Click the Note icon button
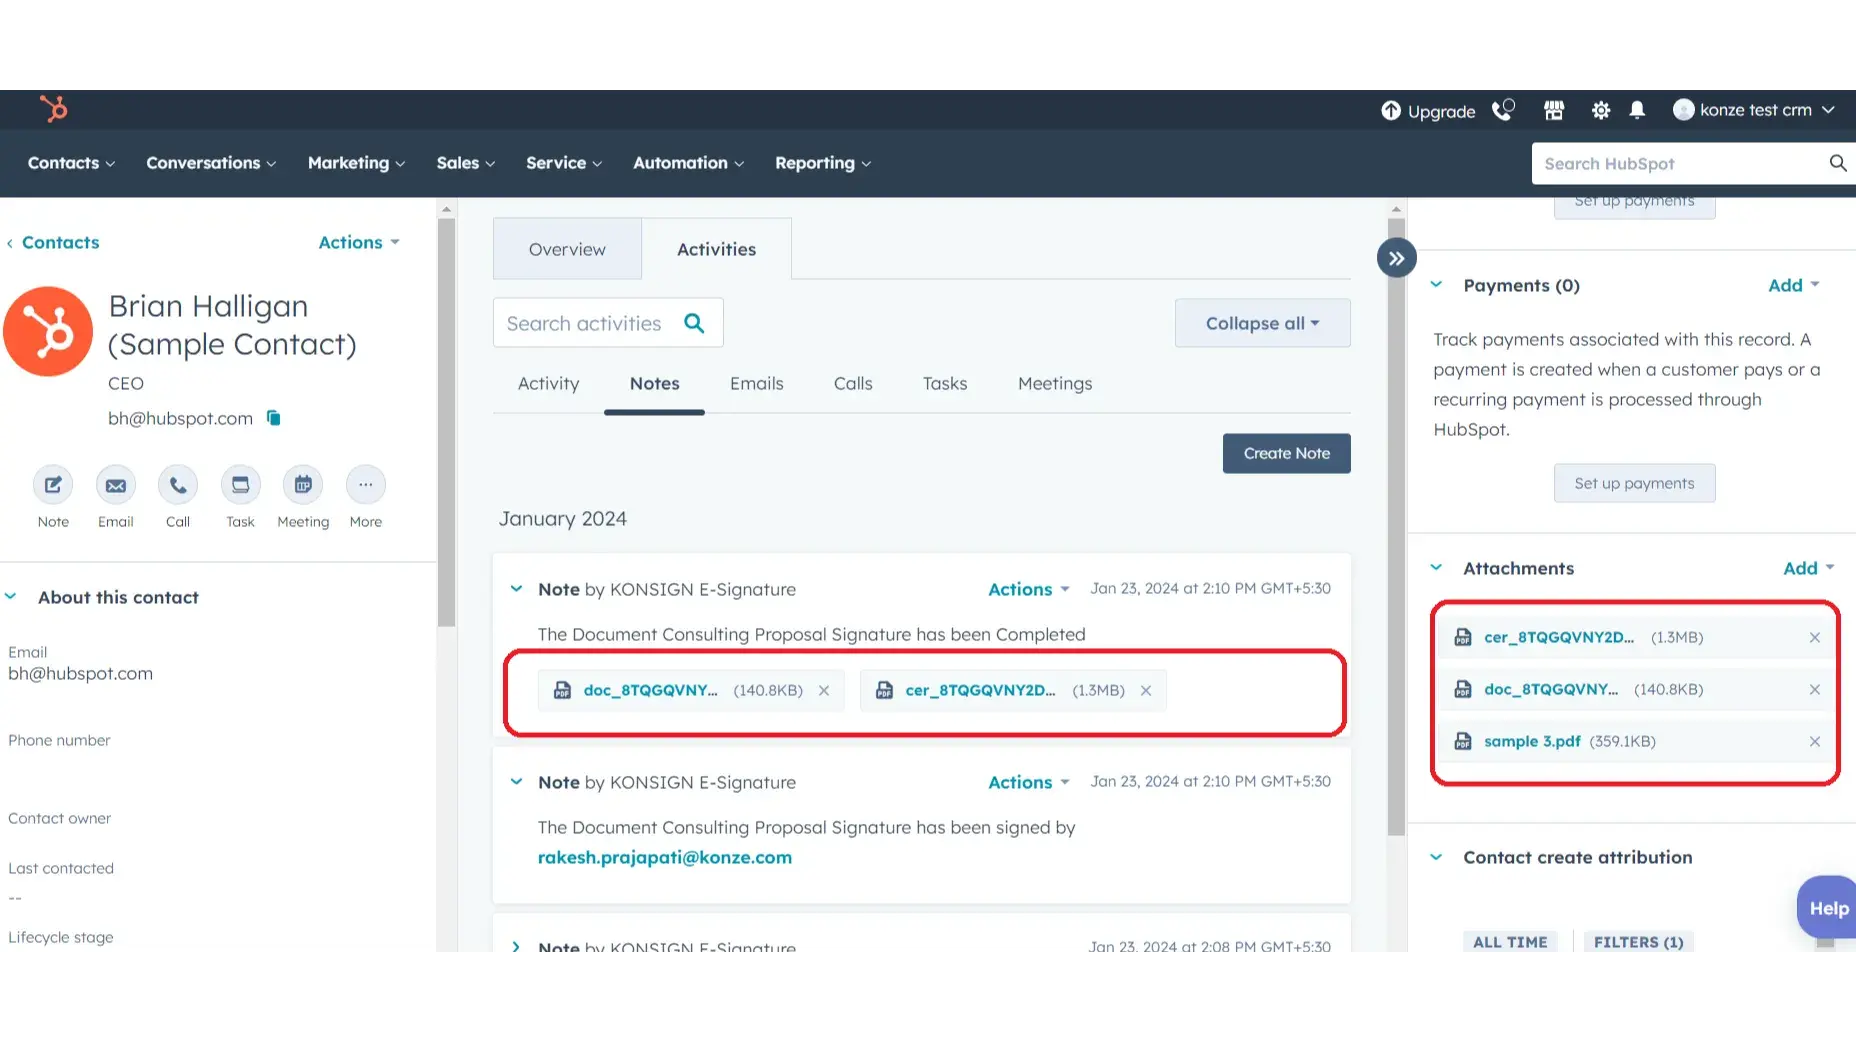 (x=53, y=485)
